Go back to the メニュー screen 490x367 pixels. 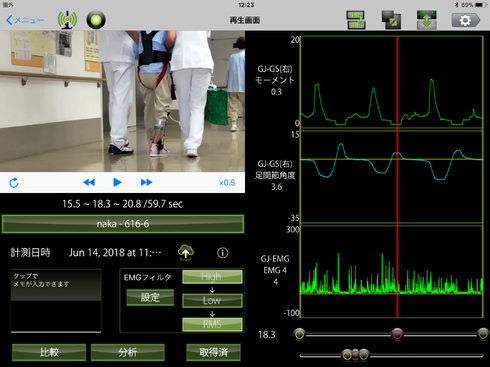pyautogui.click(x=25, y=20)
